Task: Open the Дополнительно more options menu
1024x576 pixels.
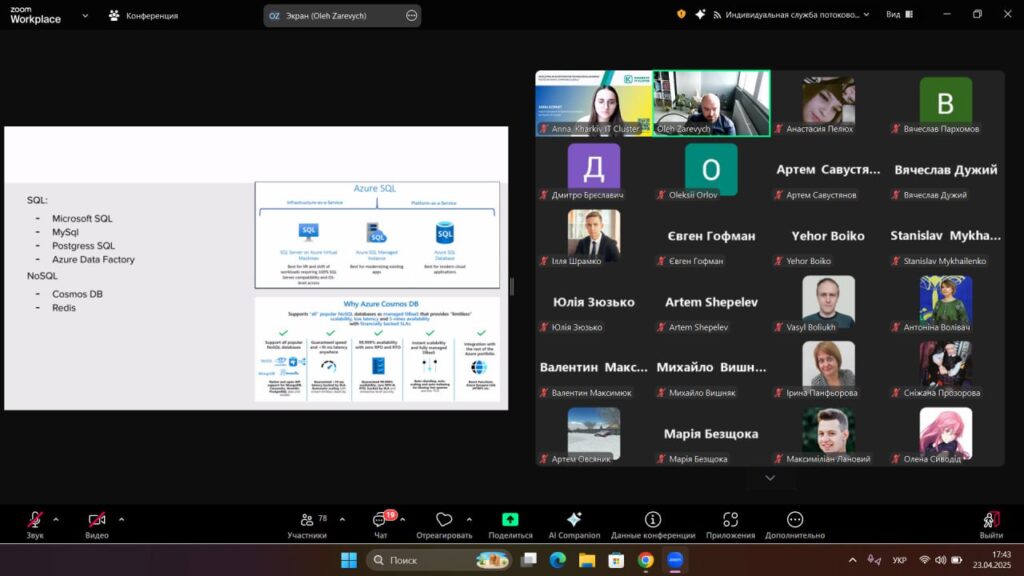Action: (x=795, y=524)
